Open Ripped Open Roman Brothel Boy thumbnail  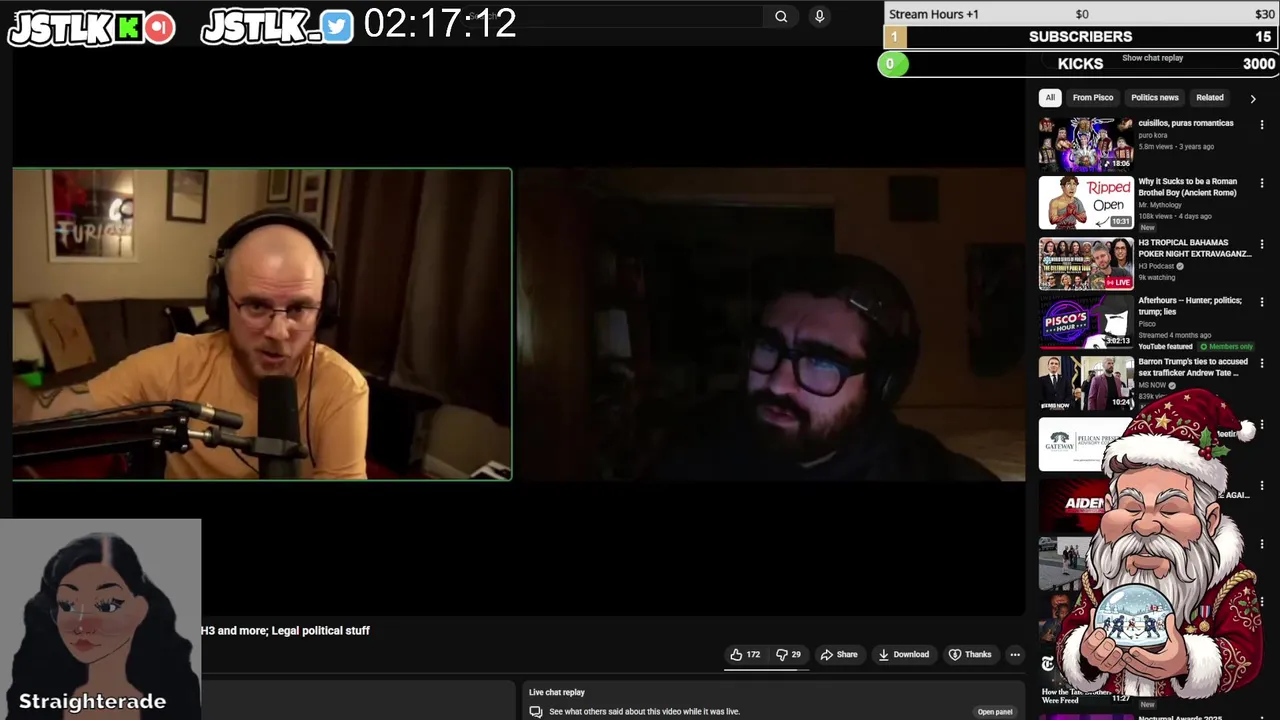[1086, 203]
